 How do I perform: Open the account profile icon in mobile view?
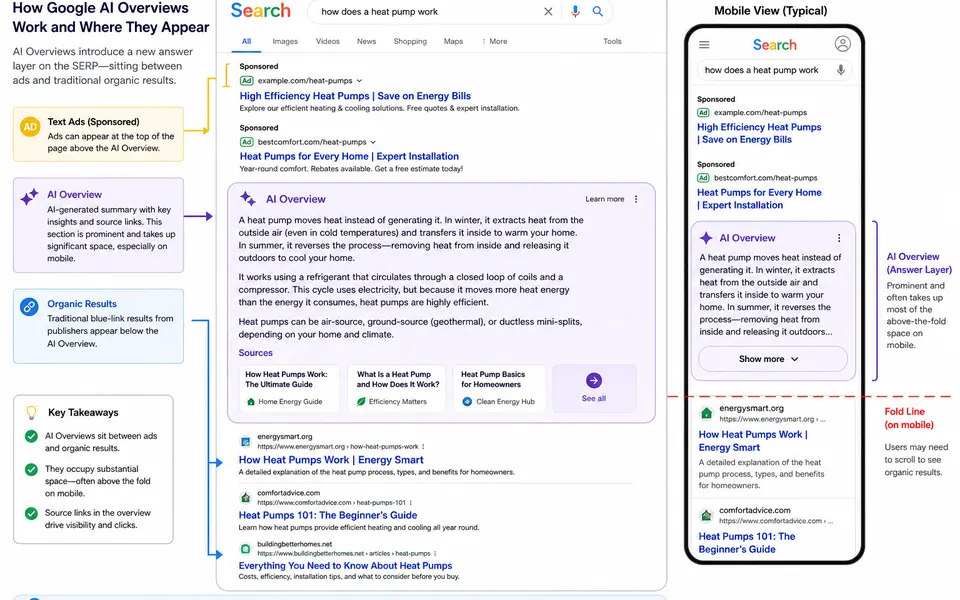(x=842, y=44)
